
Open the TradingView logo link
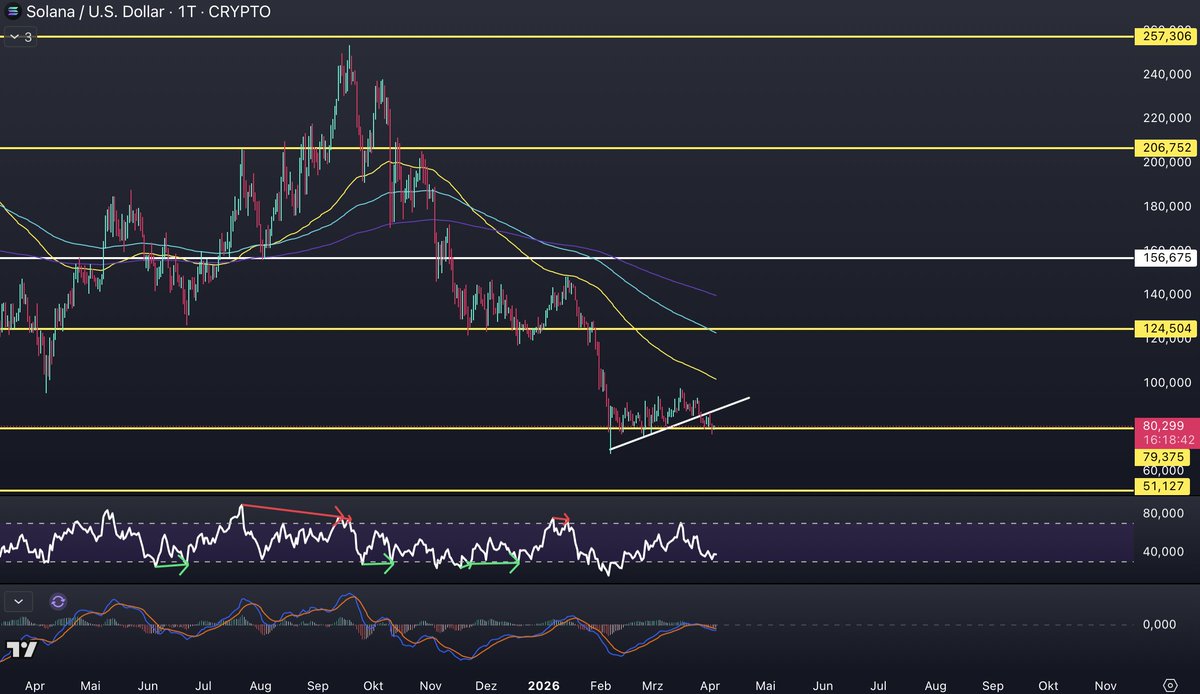pyautogui.click(x=21, y=649)
